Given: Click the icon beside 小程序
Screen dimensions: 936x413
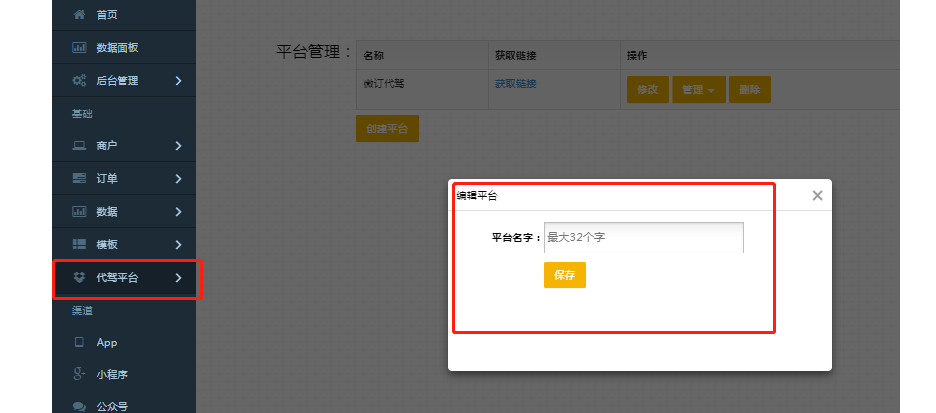Looking at the screenshot, I should (79, 375).
